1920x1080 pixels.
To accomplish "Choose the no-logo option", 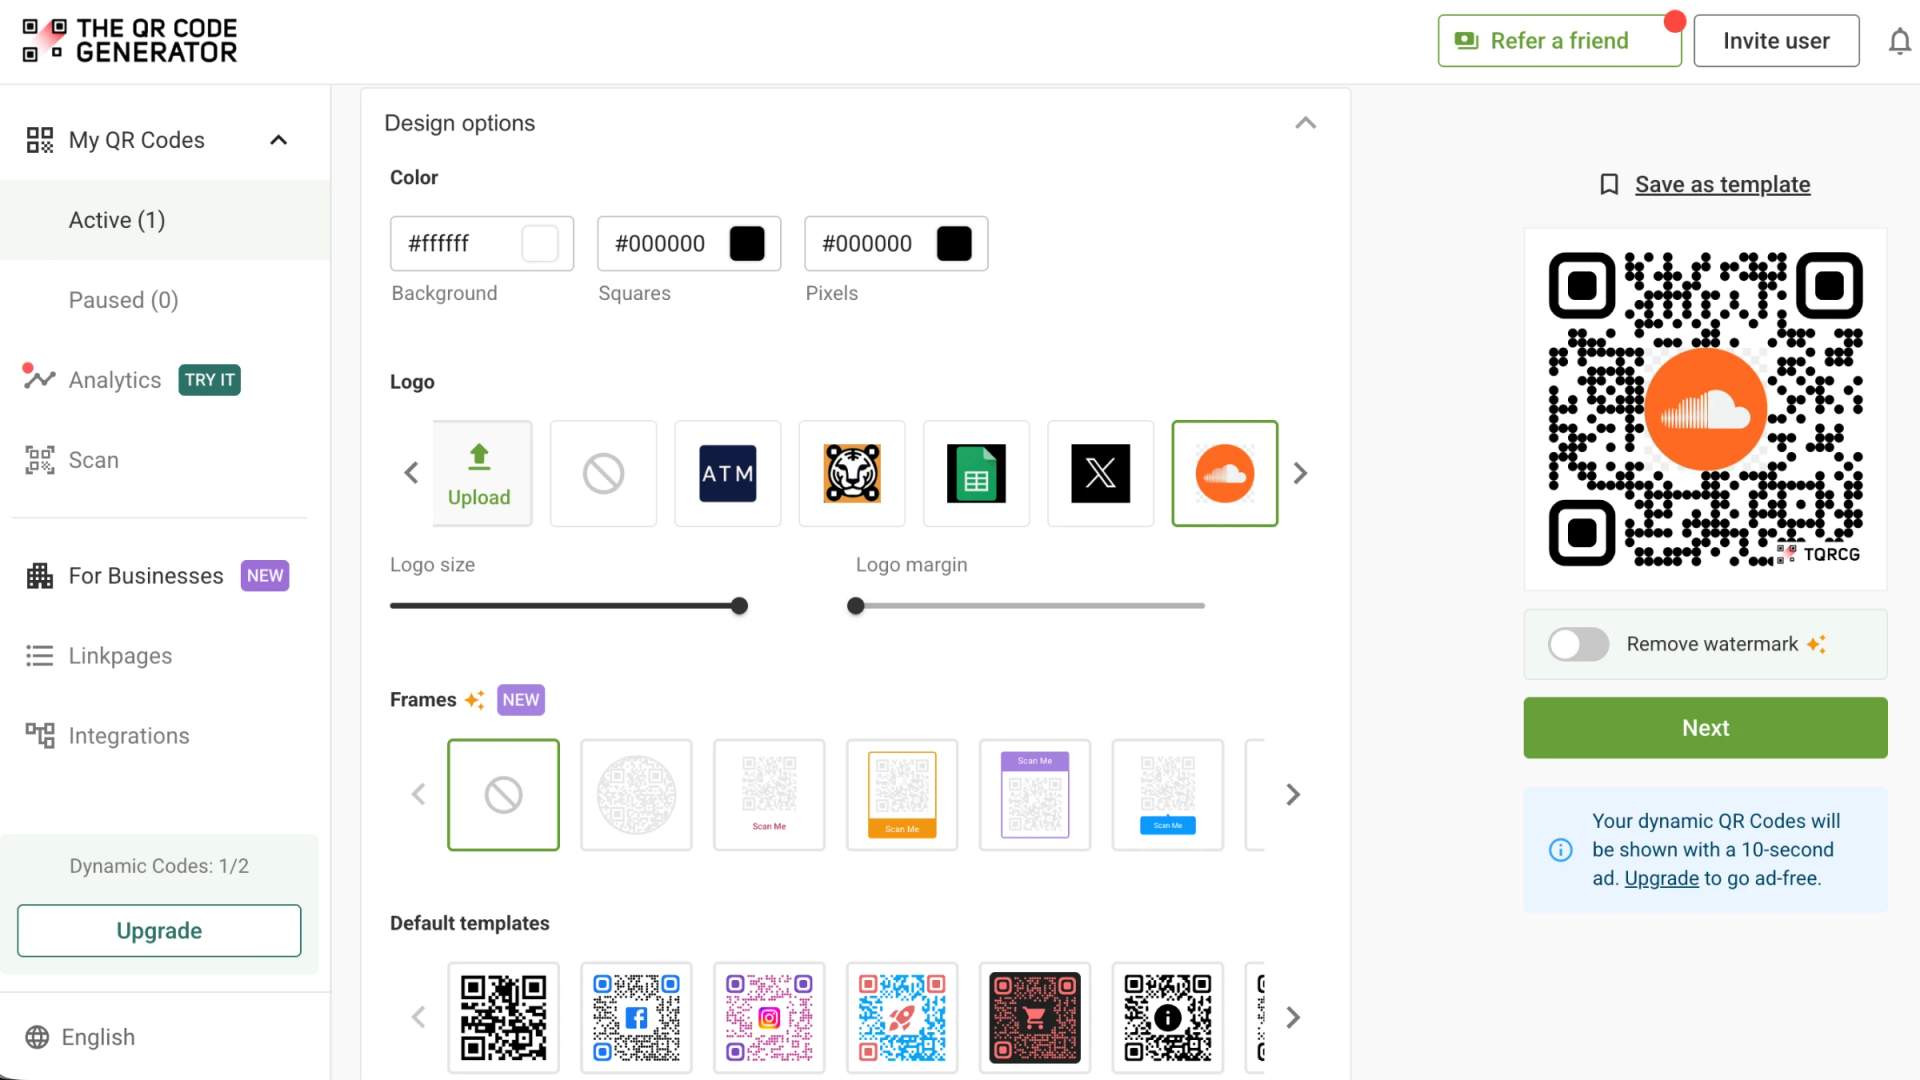I will 603,473.
